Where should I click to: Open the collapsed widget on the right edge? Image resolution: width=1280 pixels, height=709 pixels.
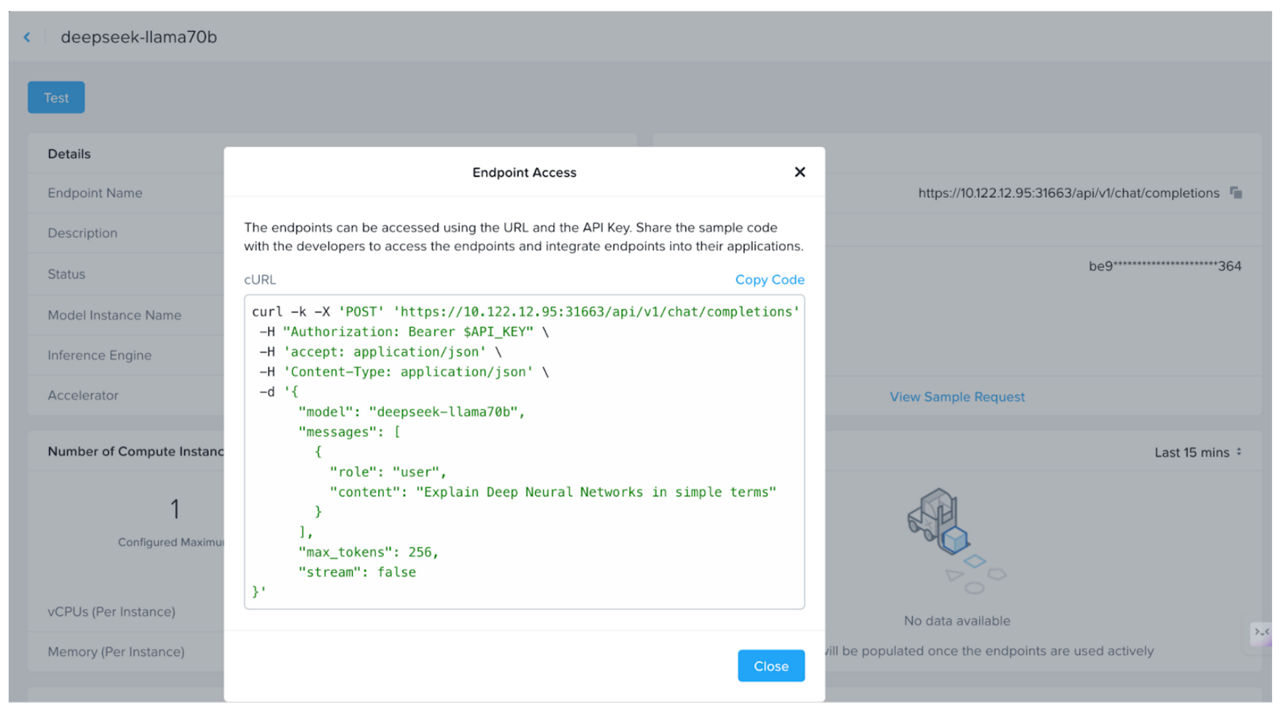(x=1262, y=633)
